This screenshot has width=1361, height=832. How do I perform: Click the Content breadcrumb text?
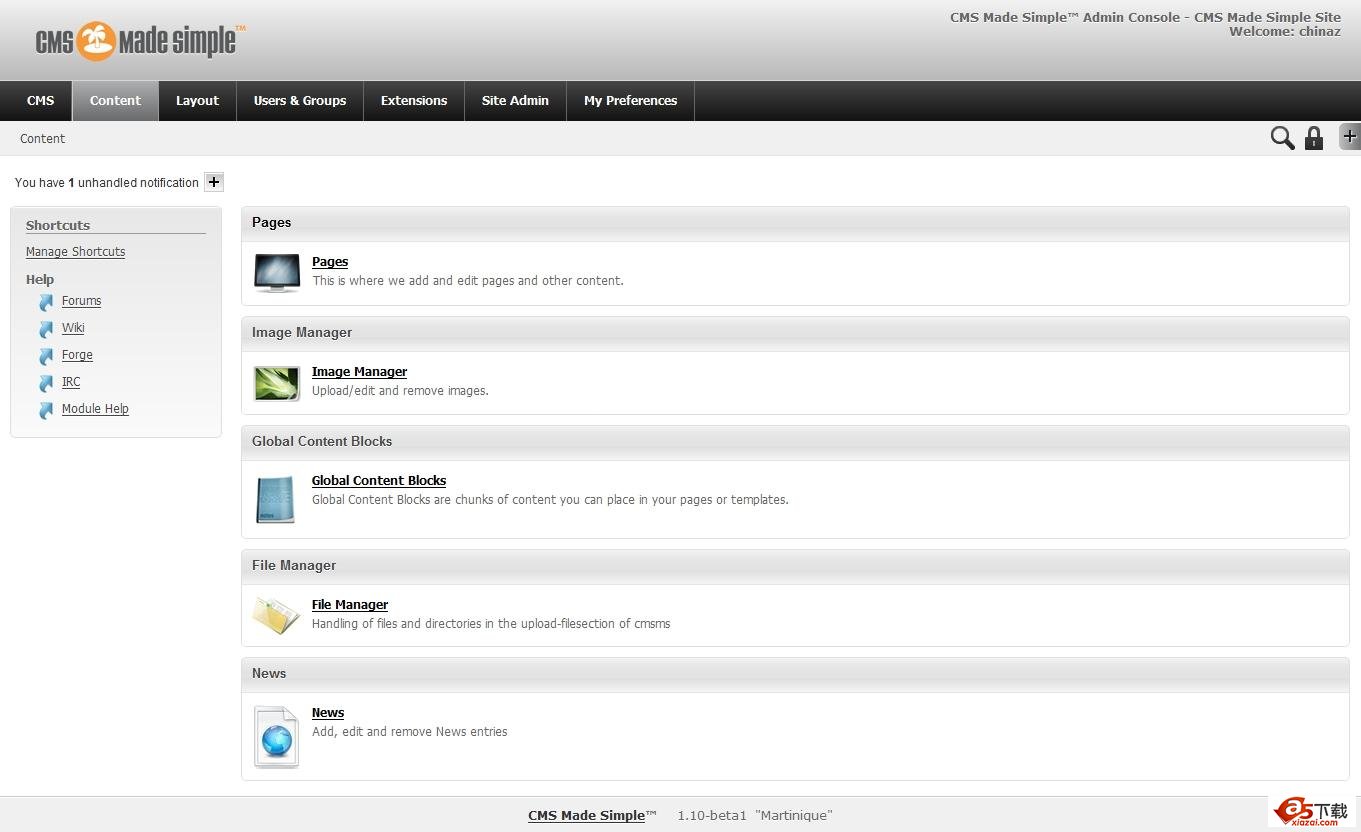pos(42,139)
